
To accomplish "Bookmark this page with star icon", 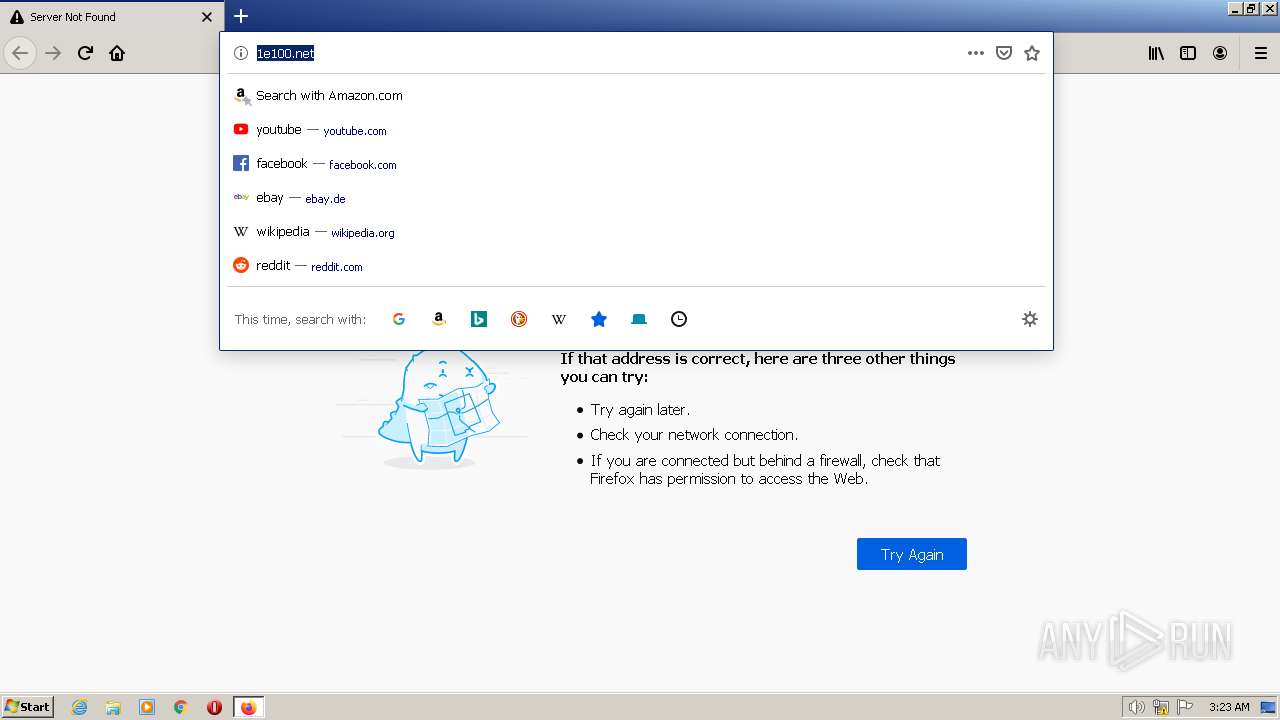I will pos(1032,53).
